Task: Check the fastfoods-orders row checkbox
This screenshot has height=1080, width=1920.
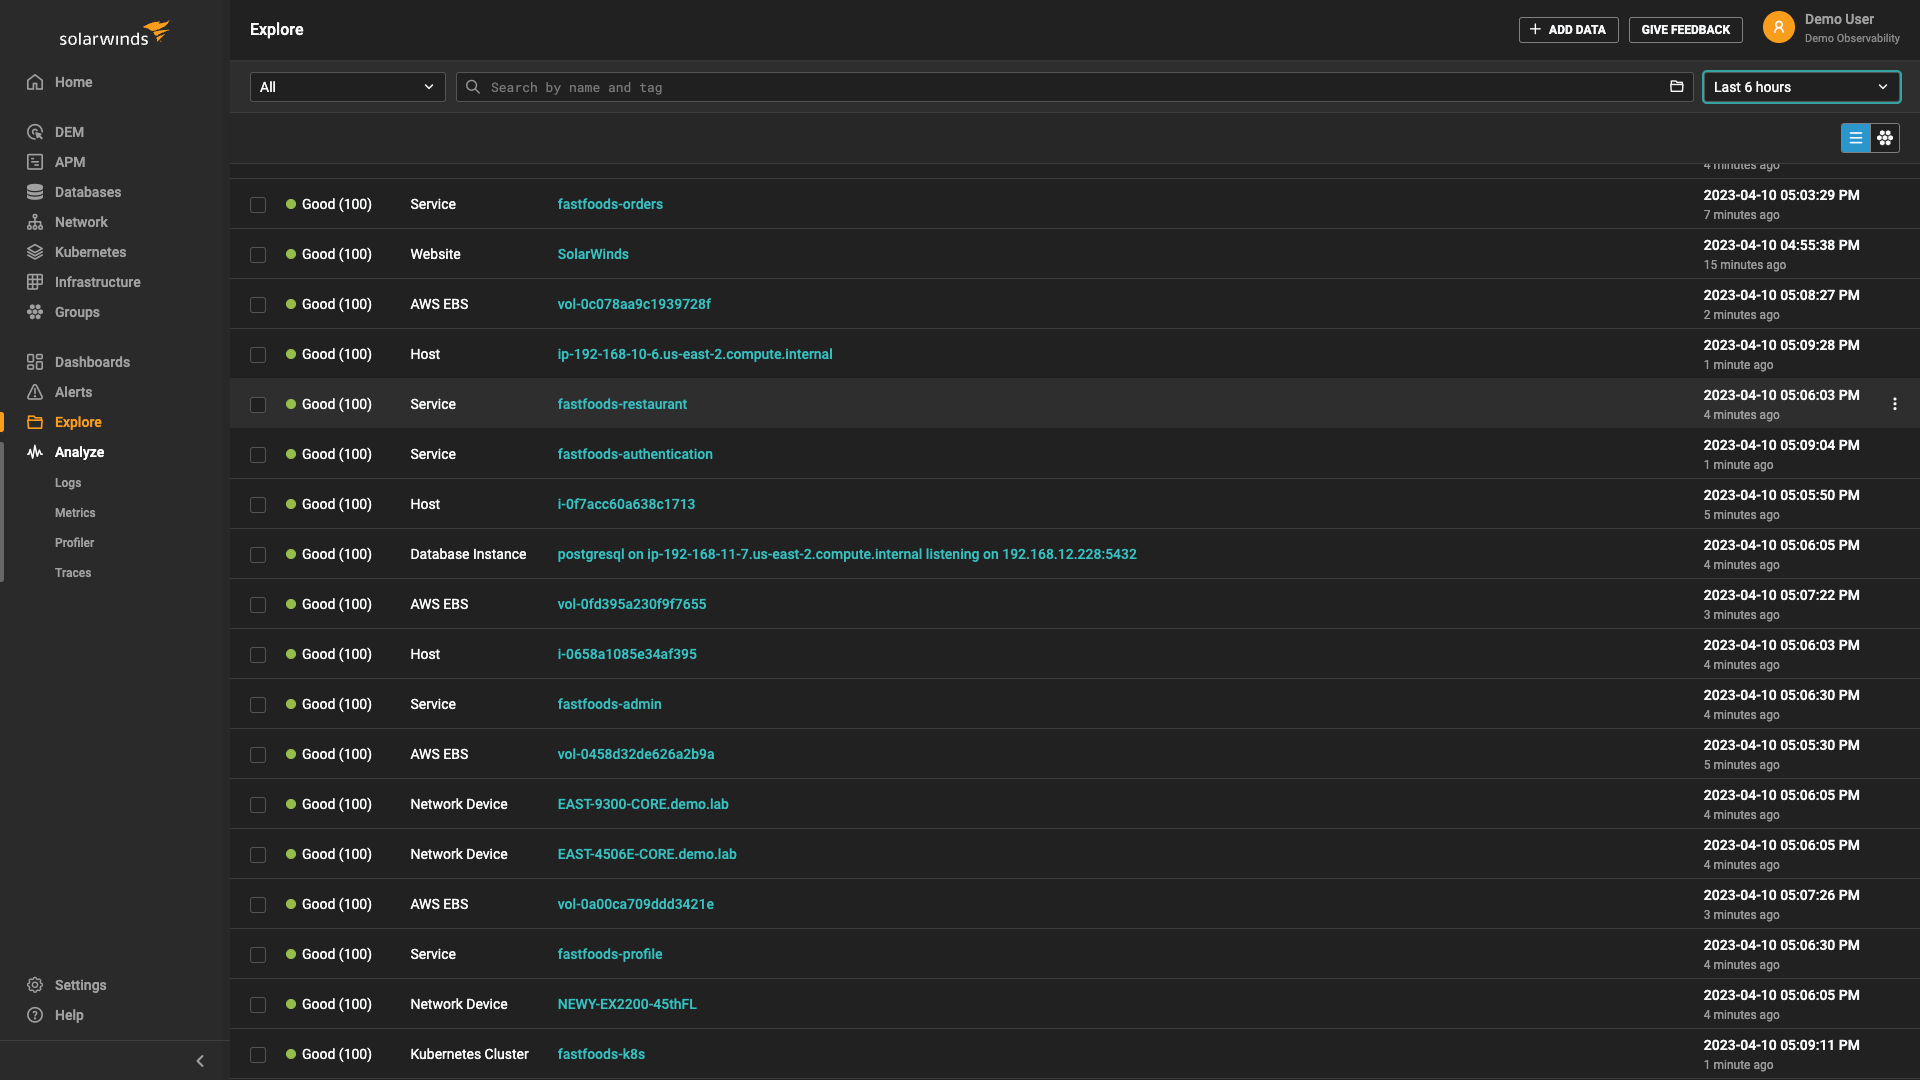Action: pos(258,205)
